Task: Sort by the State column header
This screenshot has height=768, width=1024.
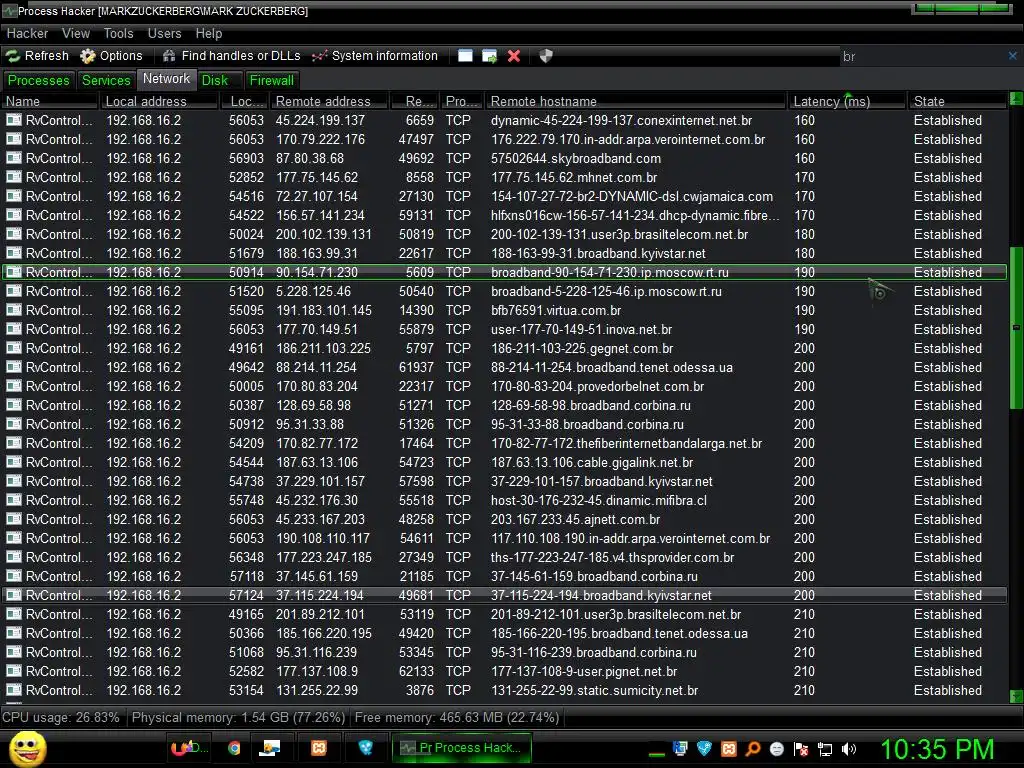Action: [957, 101]
